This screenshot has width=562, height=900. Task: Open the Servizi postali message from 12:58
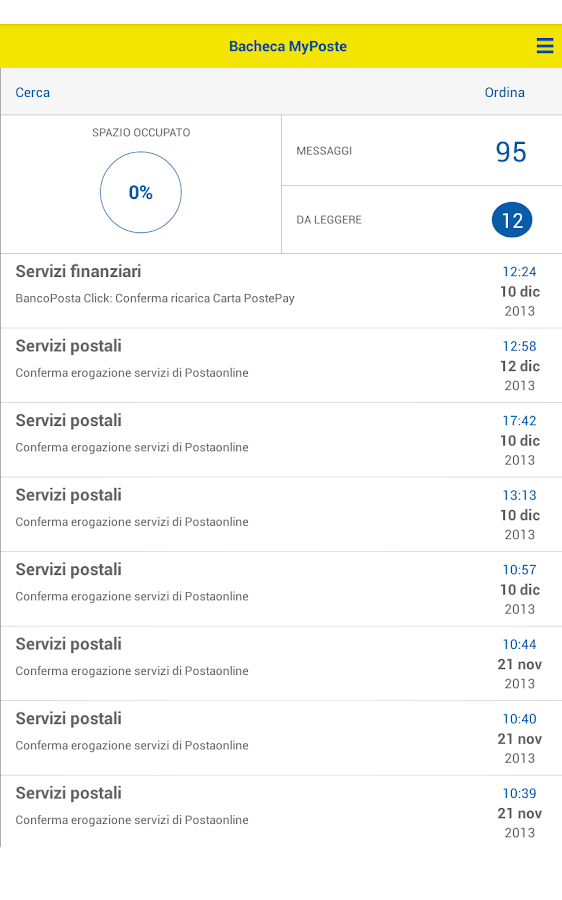[281, 366]
